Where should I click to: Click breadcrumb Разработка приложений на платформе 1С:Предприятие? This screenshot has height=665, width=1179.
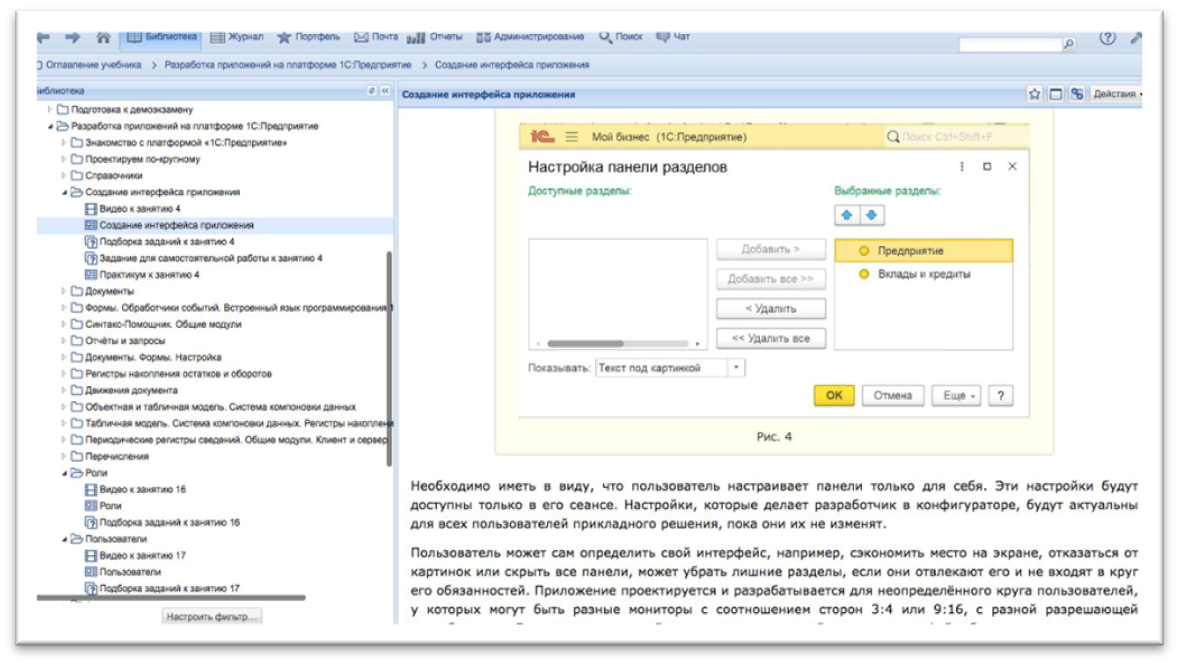click(x=288, y=65)
